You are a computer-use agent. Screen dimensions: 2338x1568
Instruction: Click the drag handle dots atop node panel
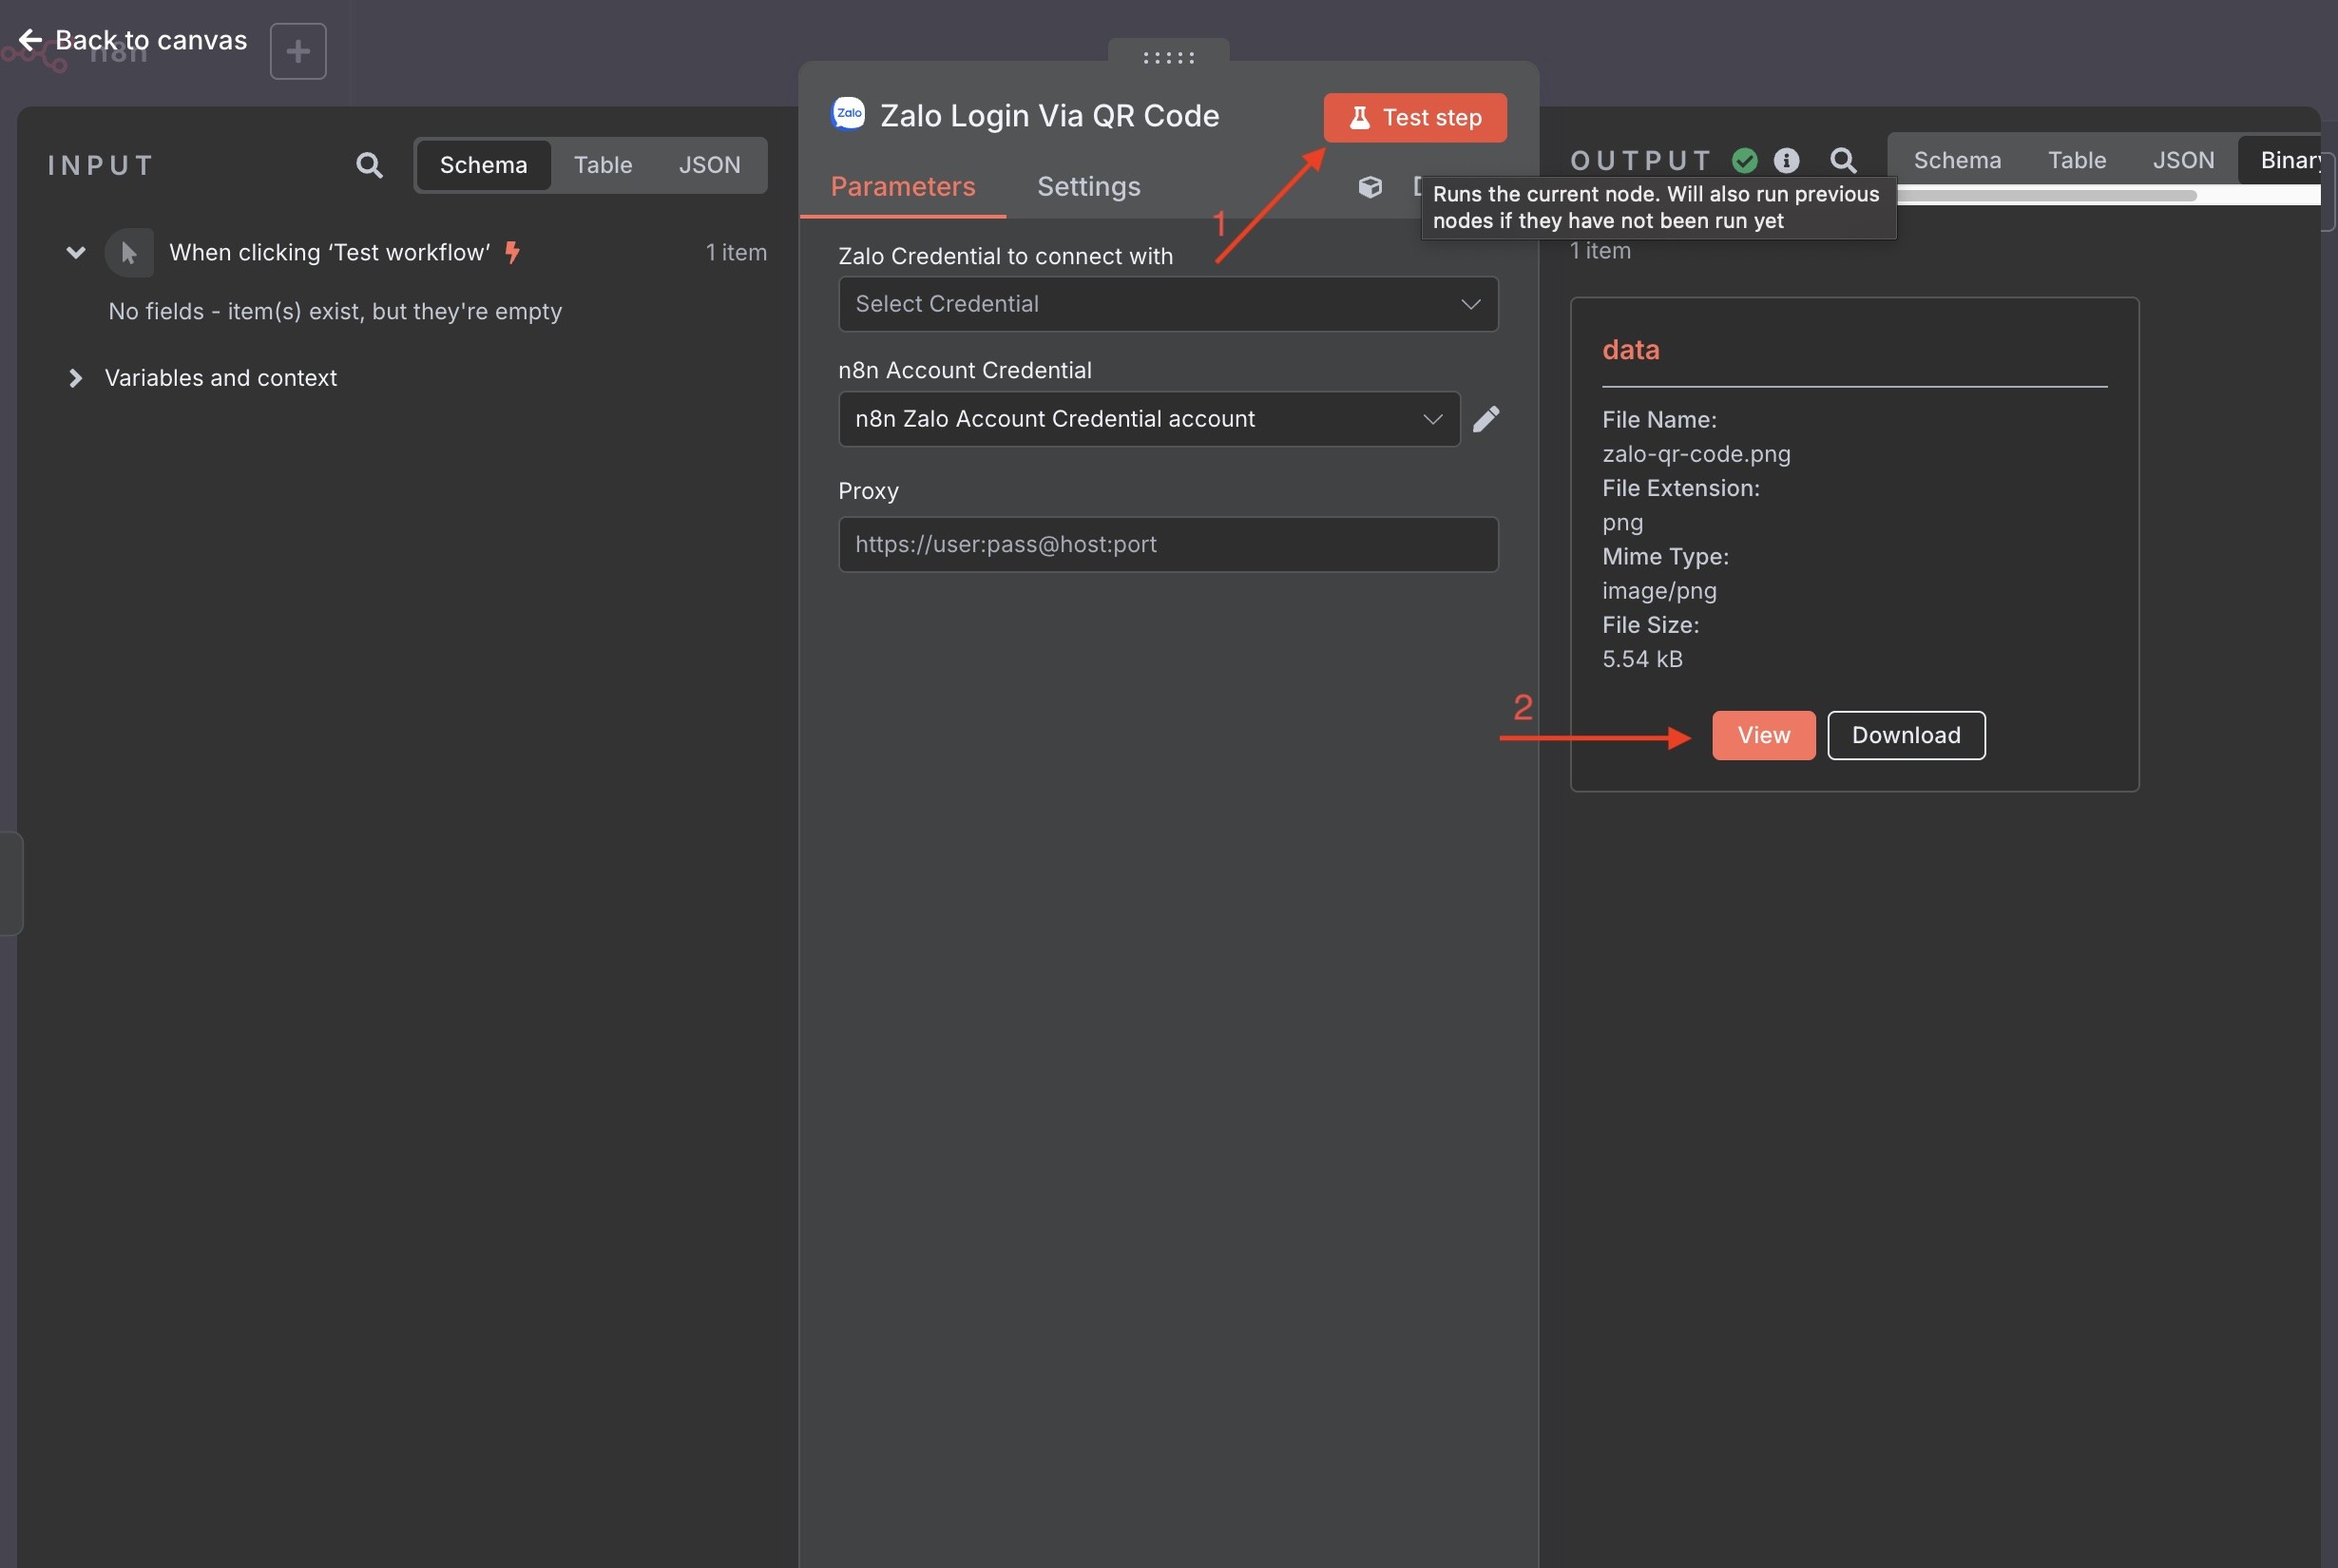(x=1168, y=58)
